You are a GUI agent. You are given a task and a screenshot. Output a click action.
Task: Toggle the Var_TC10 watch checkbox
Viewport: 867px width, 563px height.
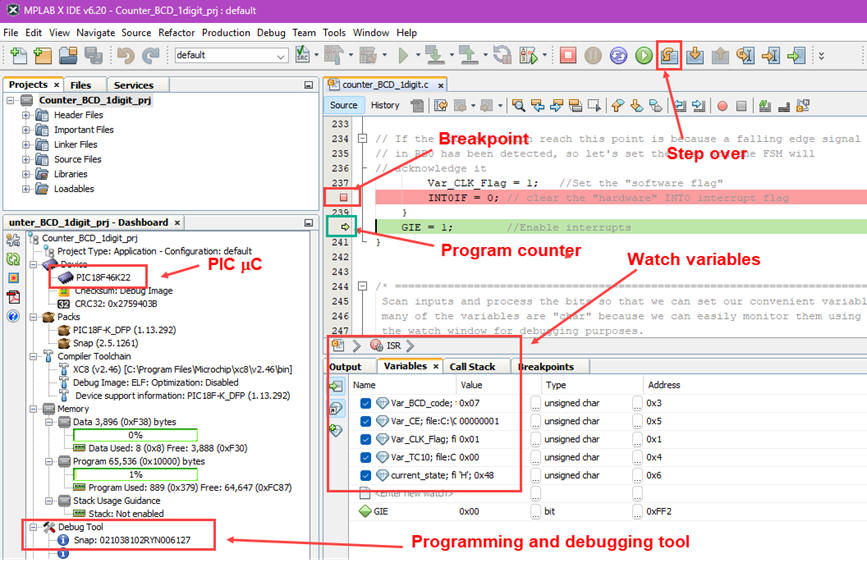(365, 457)
